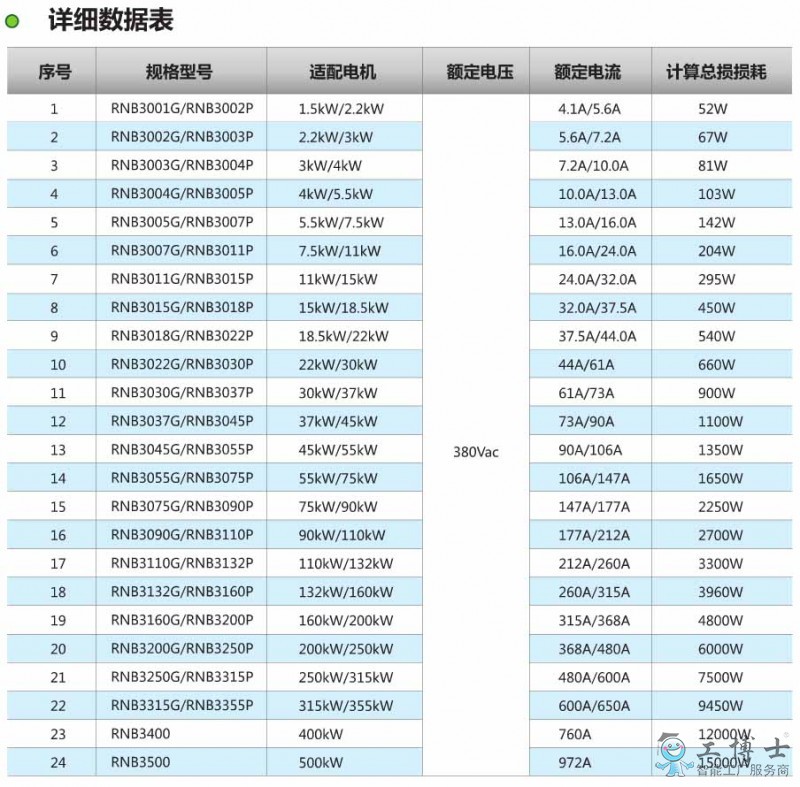
Task: Click model cell RNB3055G/RNB3075P
Action: pyautogui.click(x=182, y=478)
